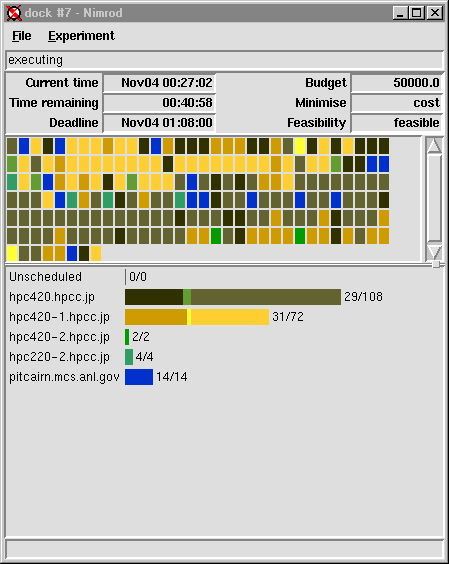Click the scrollbar up arrow in job grid
449x564 pixels.
coord(434,145)
